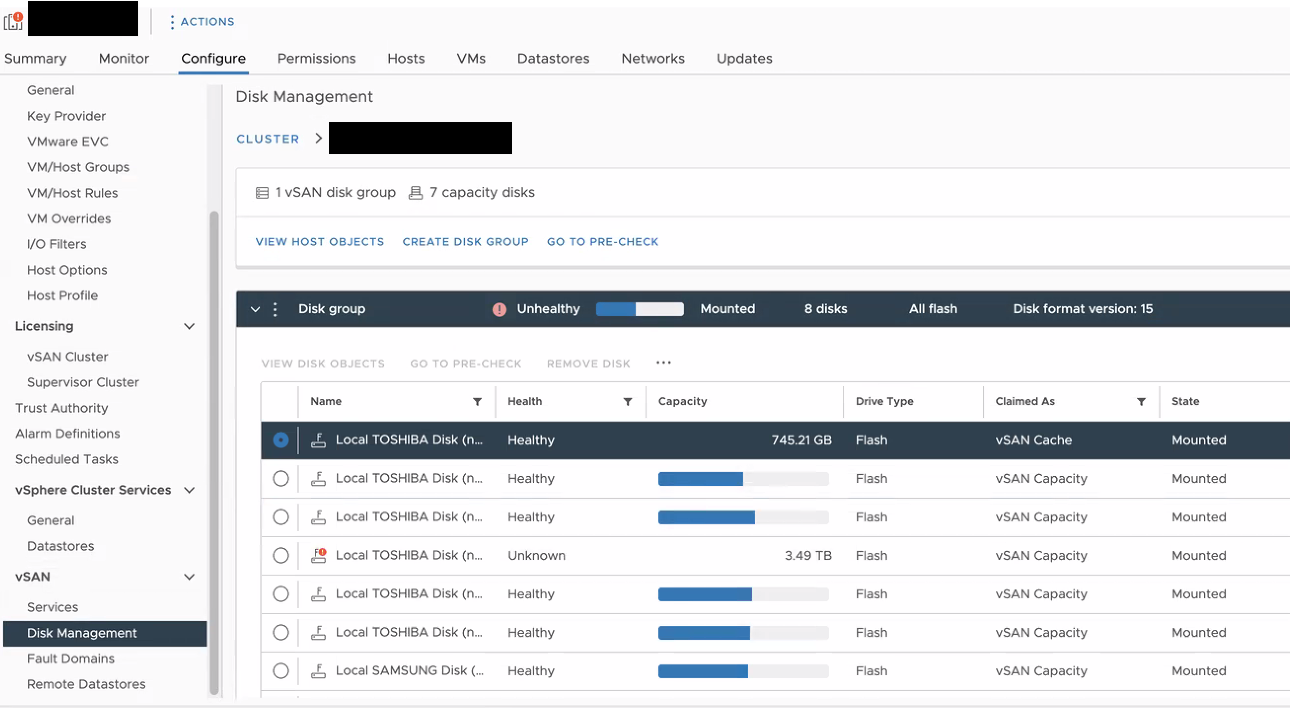Switch to the Monitor tab
Viewport: 1290px width, 709px height.
[x=124, y=59]
